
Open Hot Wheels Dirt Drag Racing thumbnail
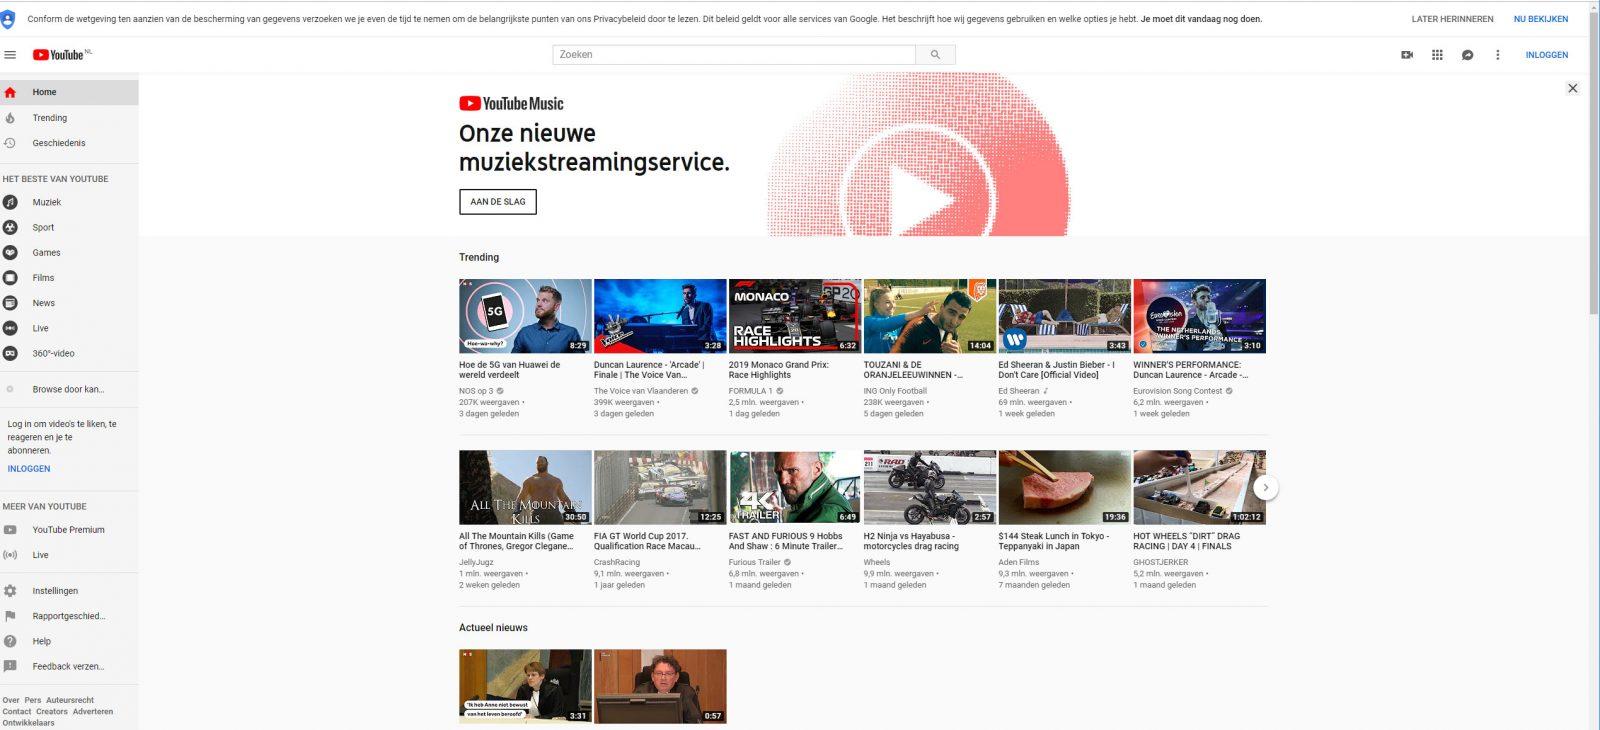(1199, 487)
